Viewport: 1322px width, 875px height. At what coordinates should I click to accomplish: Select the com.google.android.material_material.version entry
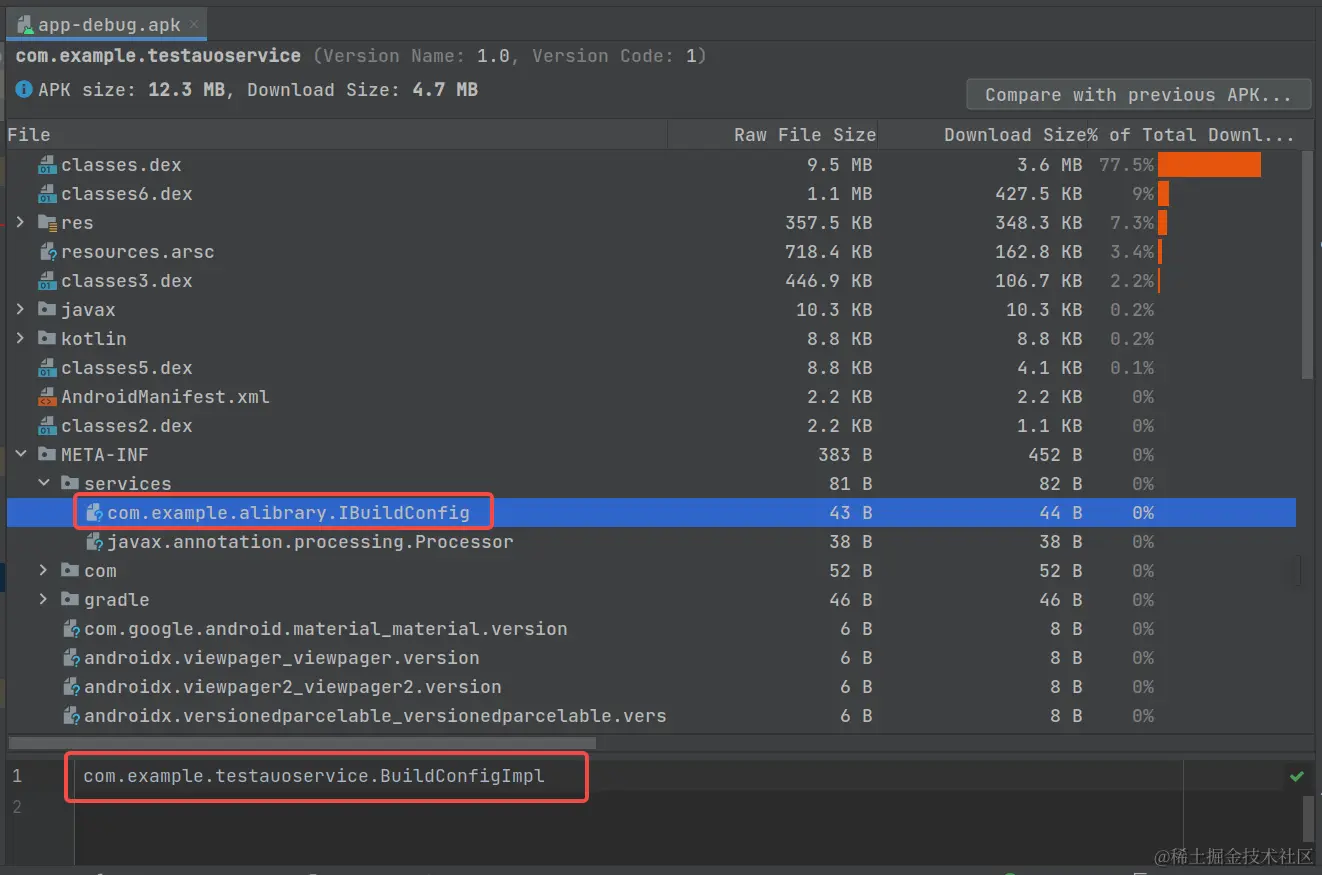tap(320, 628)
